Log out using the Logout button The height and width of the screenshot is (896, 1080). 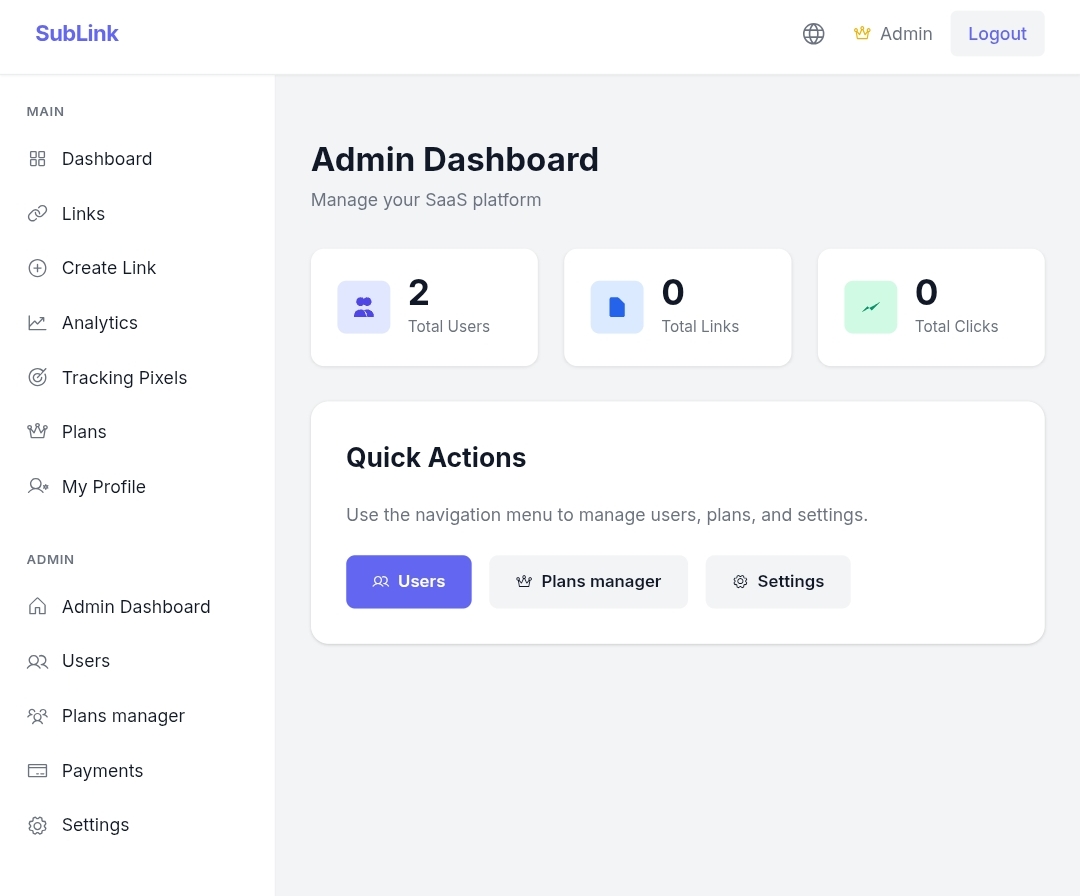click(x=997, y=34)
